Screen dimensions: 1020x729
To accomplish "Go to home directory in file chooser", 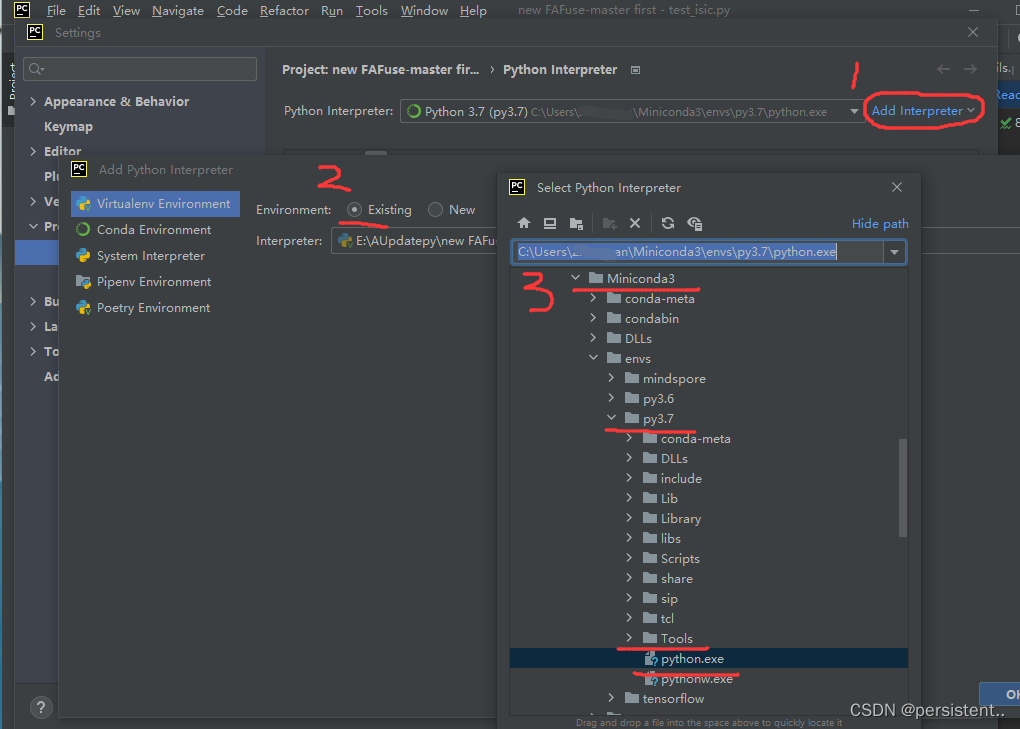I will [x=524, y=223].
